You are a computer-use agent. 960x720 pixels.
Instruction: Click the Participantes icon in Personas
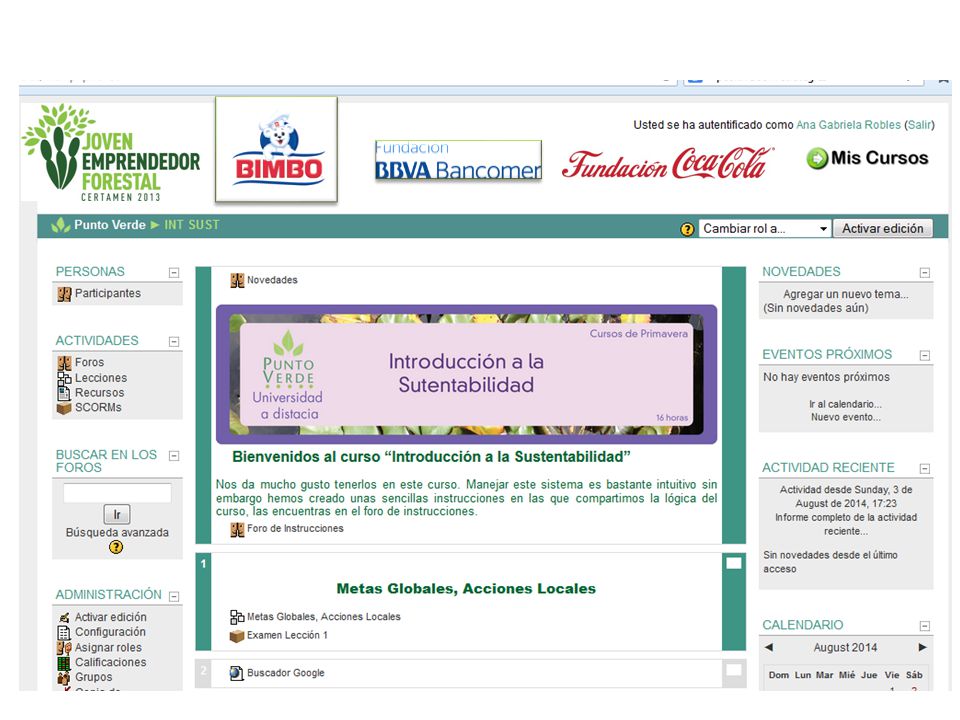[x=64, y=294]
